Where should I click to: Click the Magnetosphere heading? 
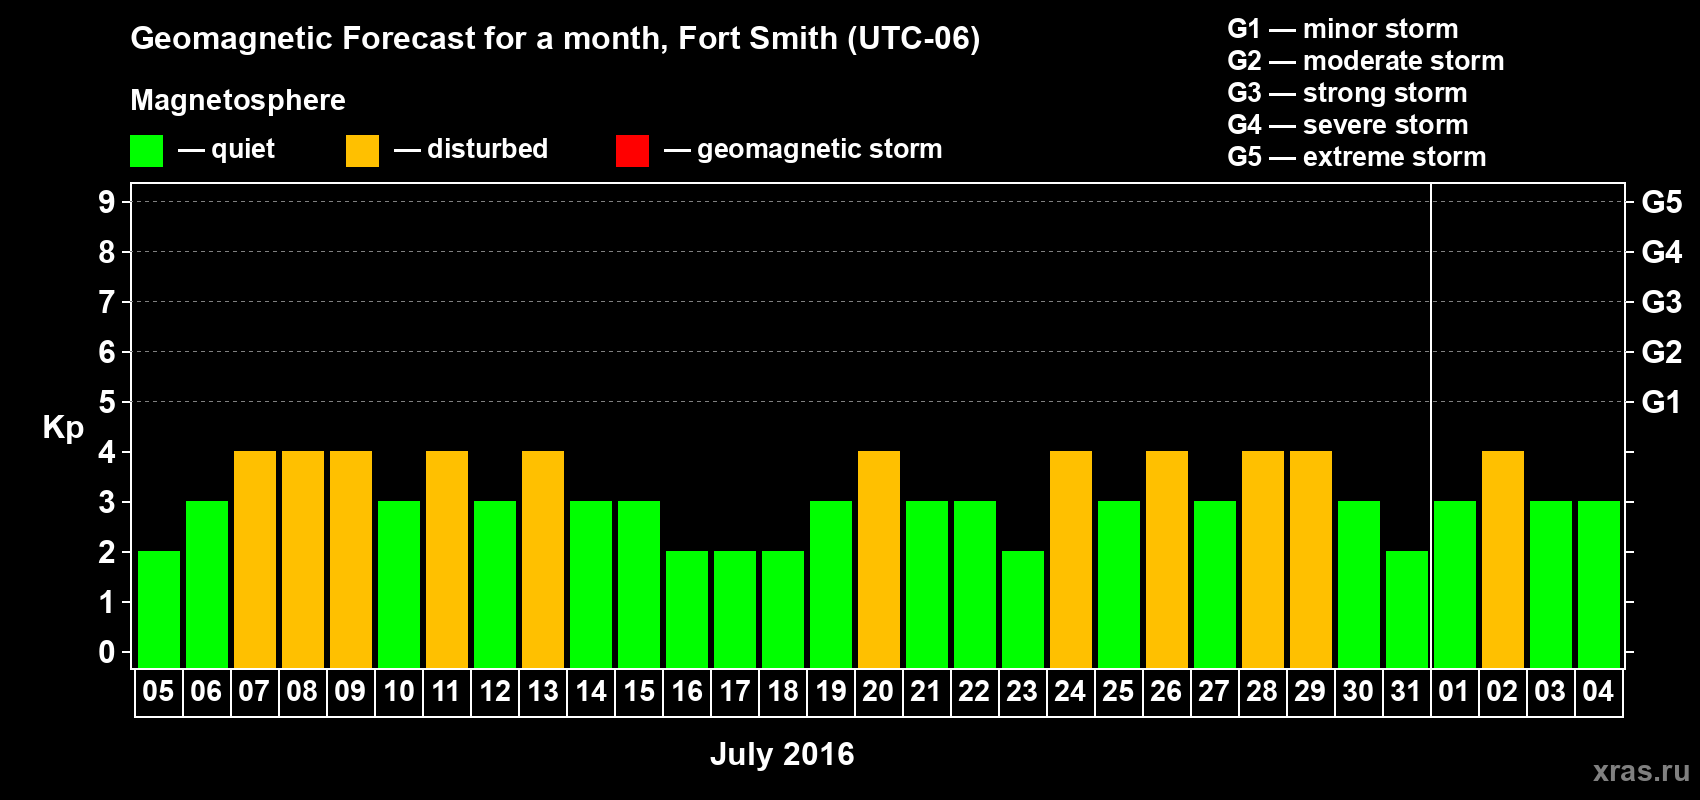coord(238,101)
